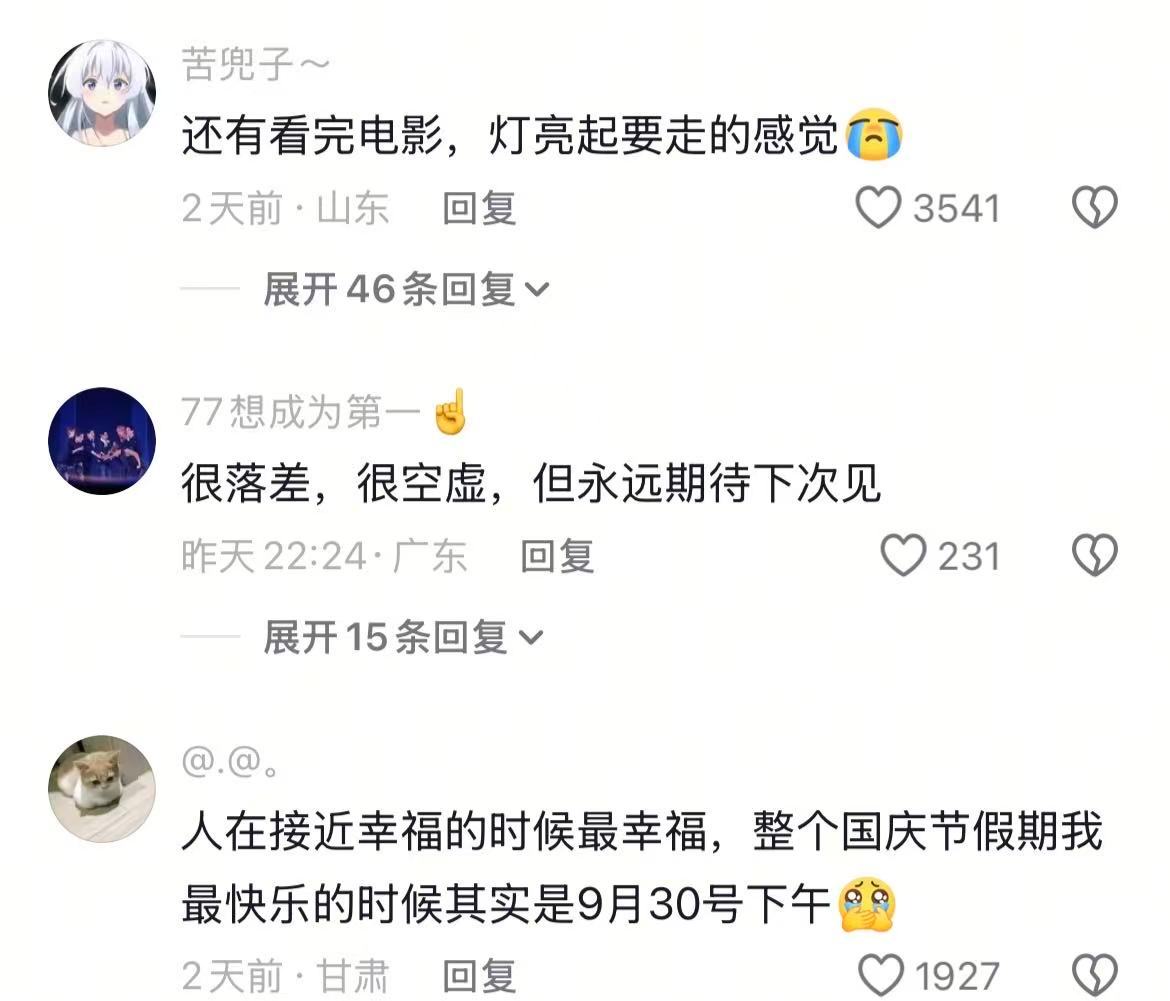Dislike the comment by 77想成为第一

click(1095, 556)
